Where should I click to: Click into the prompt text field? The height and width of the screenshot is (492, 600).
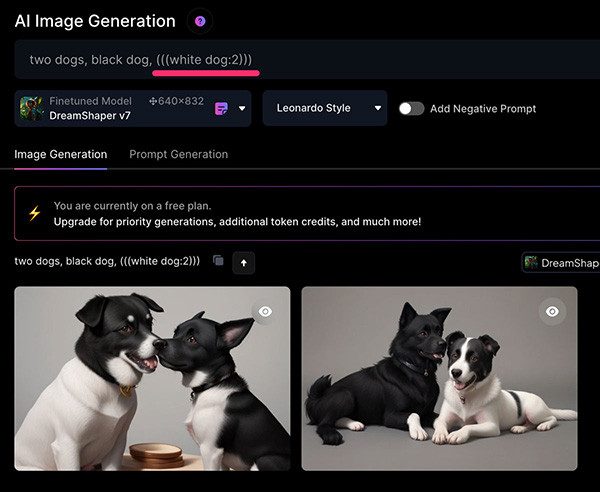[307, 59]
